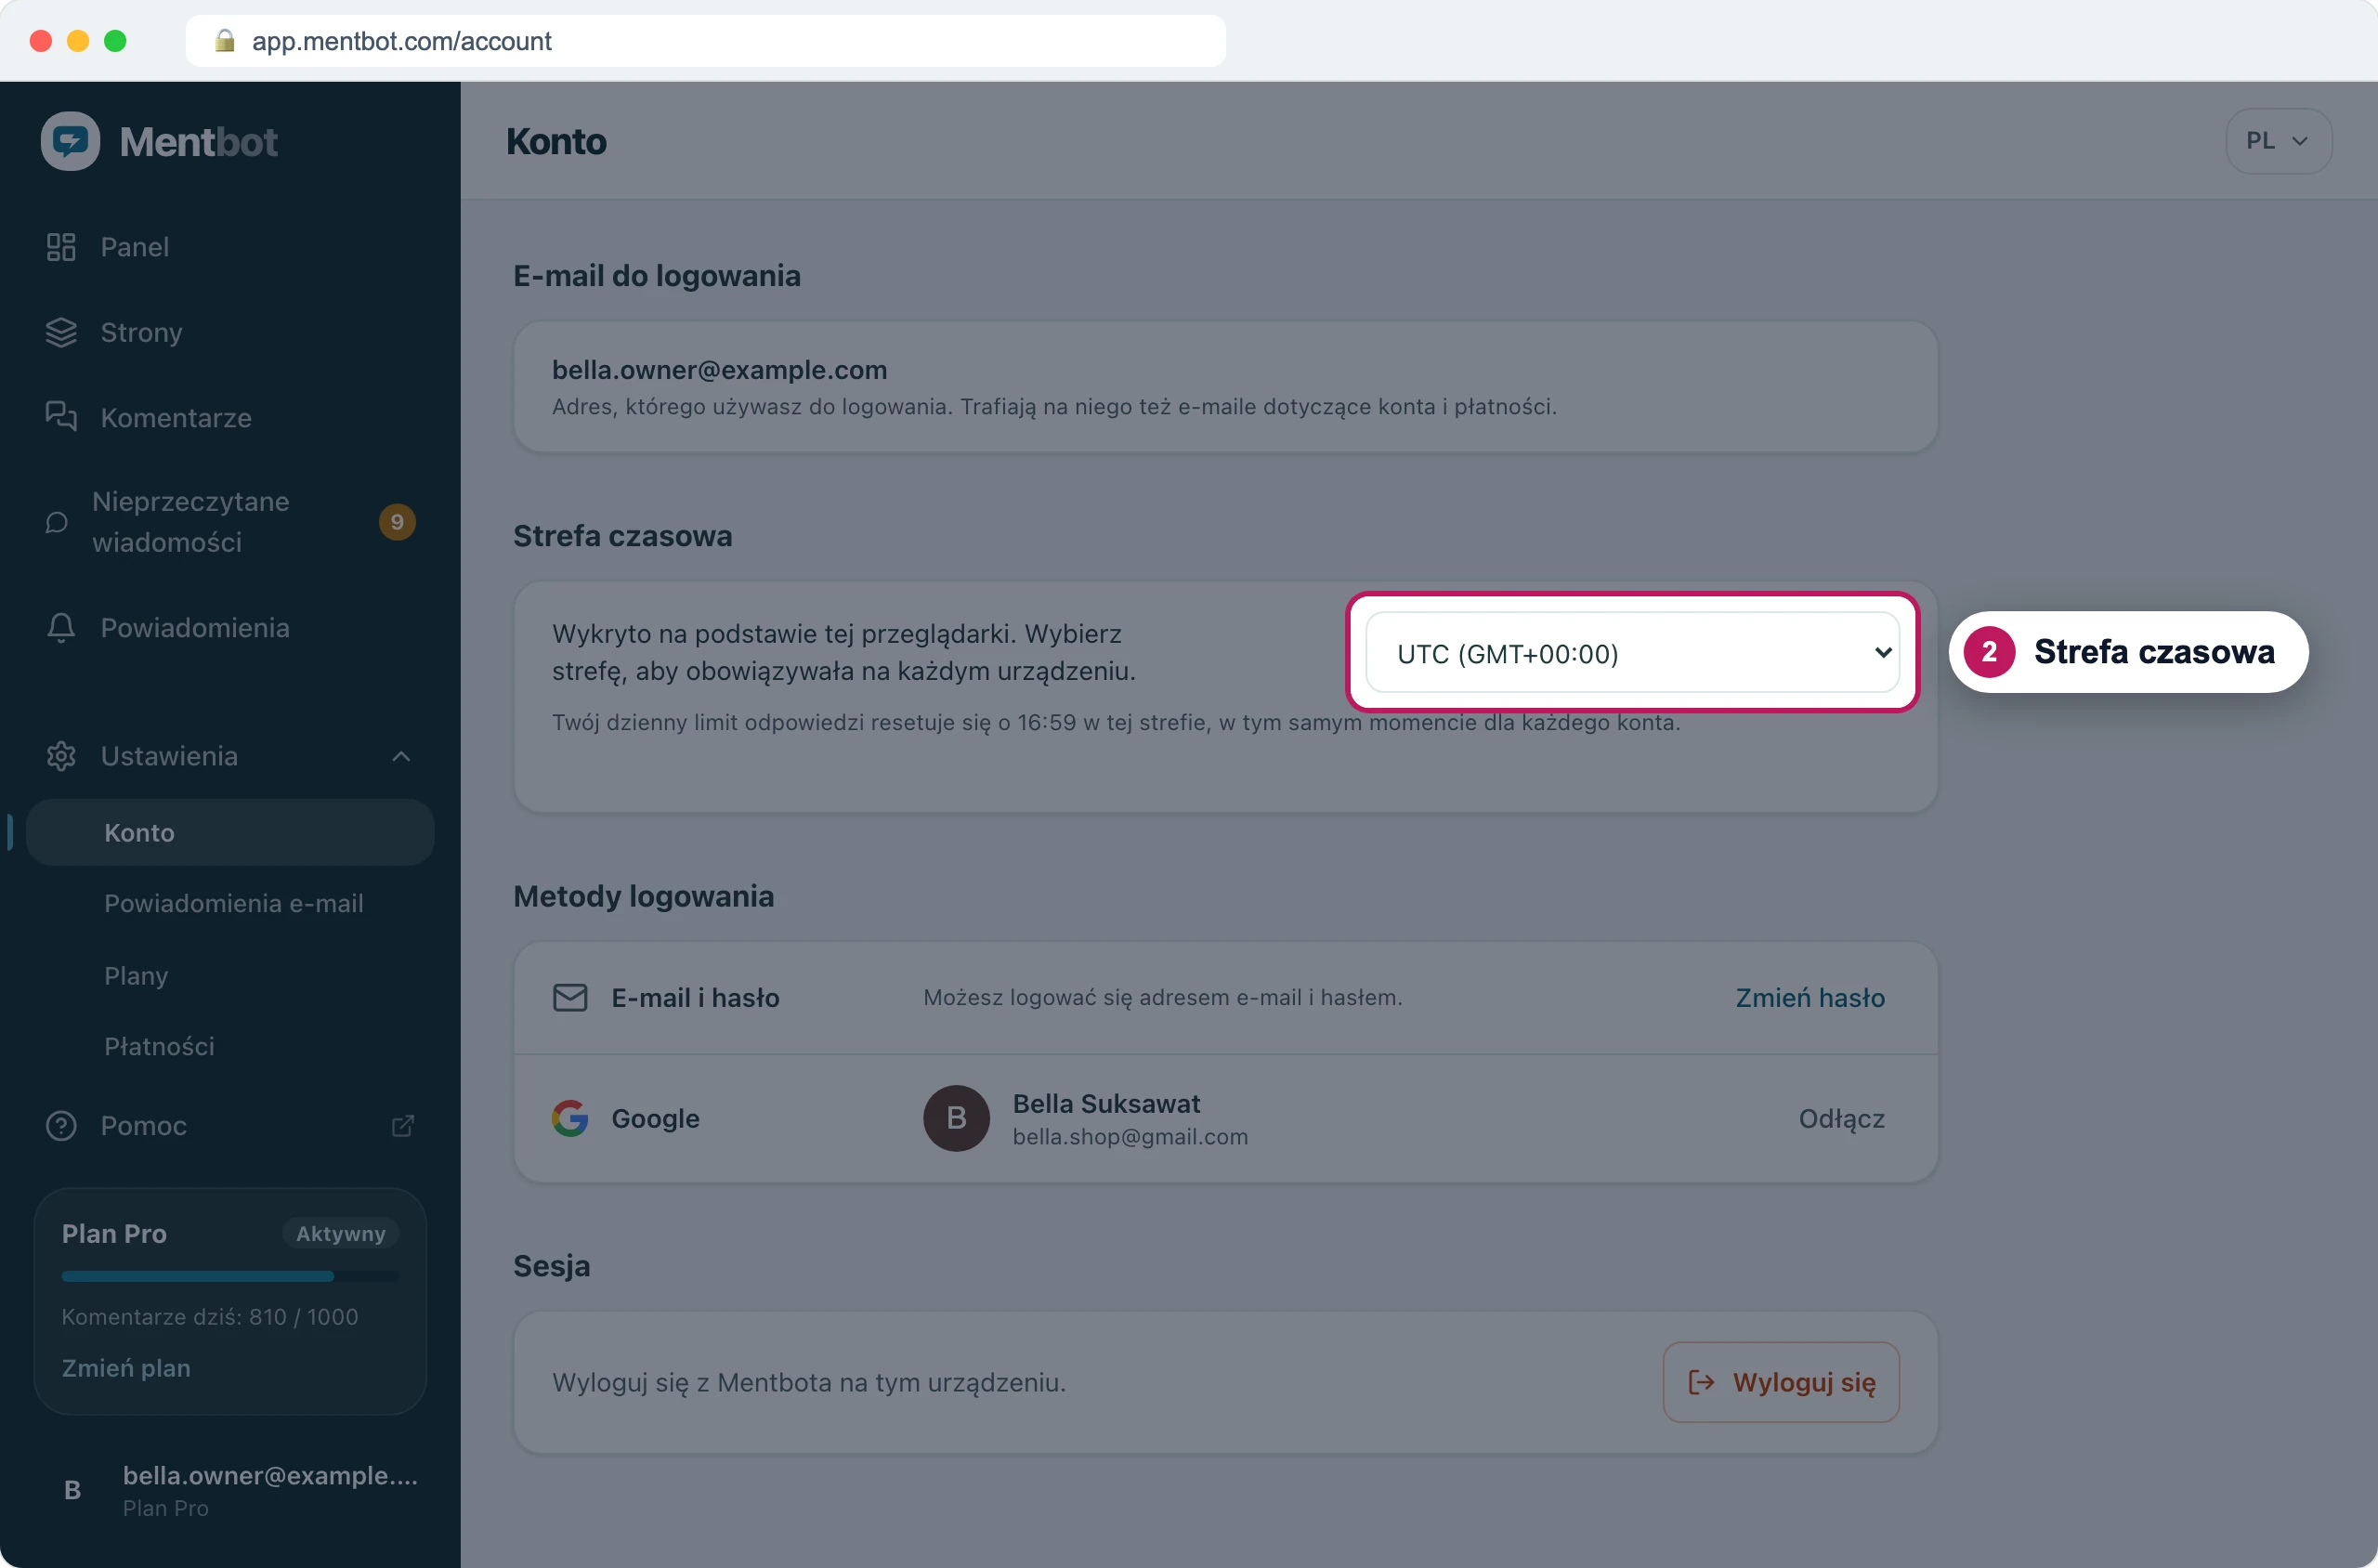The height and width of the screenshot is (1568, 2378).
Task: Click the Powiadomienia bell icon
Action: click(61, 628)
